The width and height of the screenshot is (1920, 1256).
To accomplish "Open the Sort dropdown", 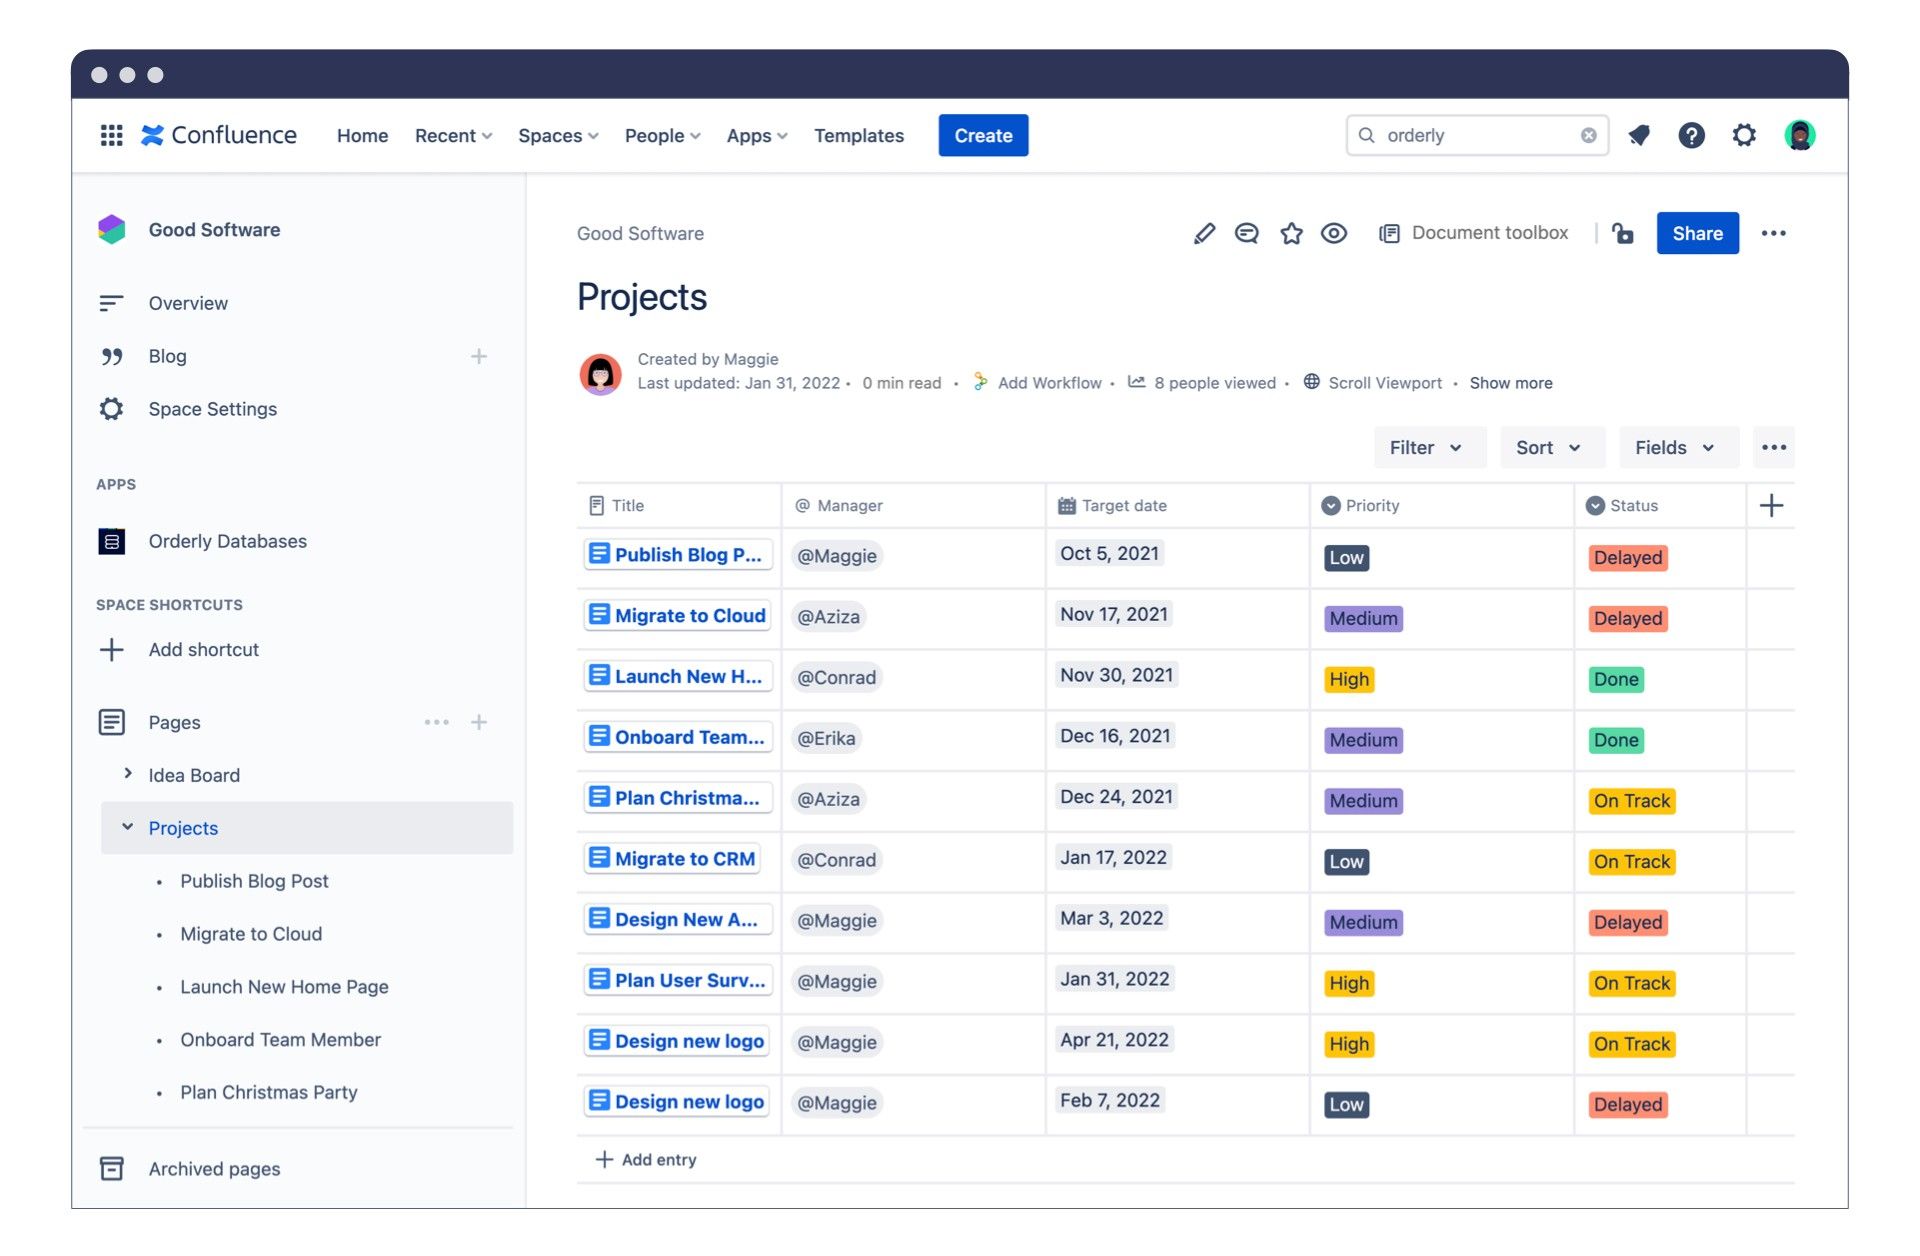I will [x=1547, y=447].
